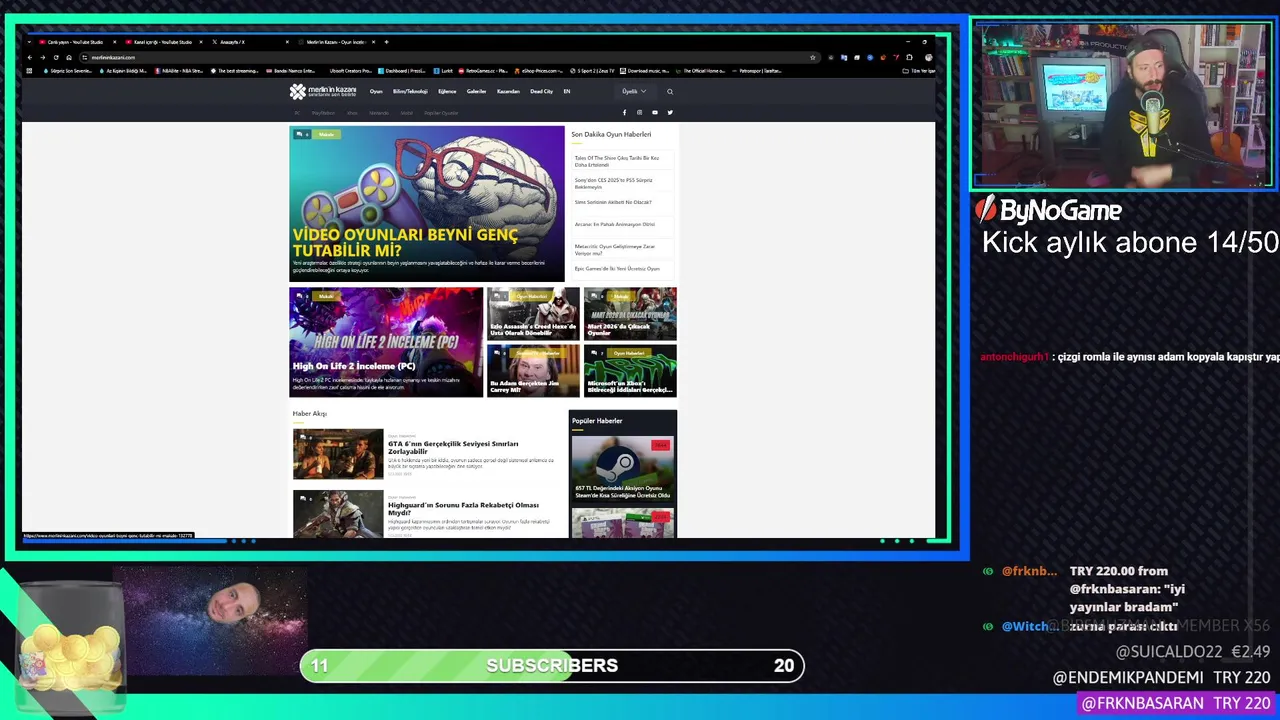The height and width of the screenshot is (720, 1280).
Task: Click the Popüler Oyunlar filter link
Action: [441, 113]
